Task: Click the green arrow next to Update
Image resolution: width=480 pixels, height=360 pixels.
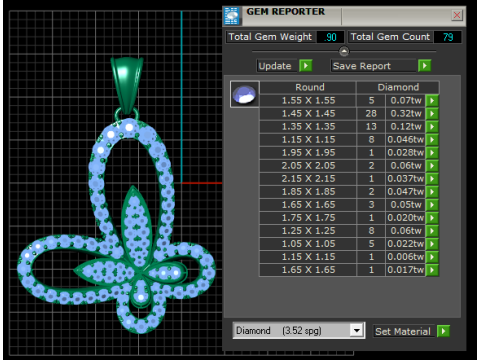Action: (x=306, y=66)
